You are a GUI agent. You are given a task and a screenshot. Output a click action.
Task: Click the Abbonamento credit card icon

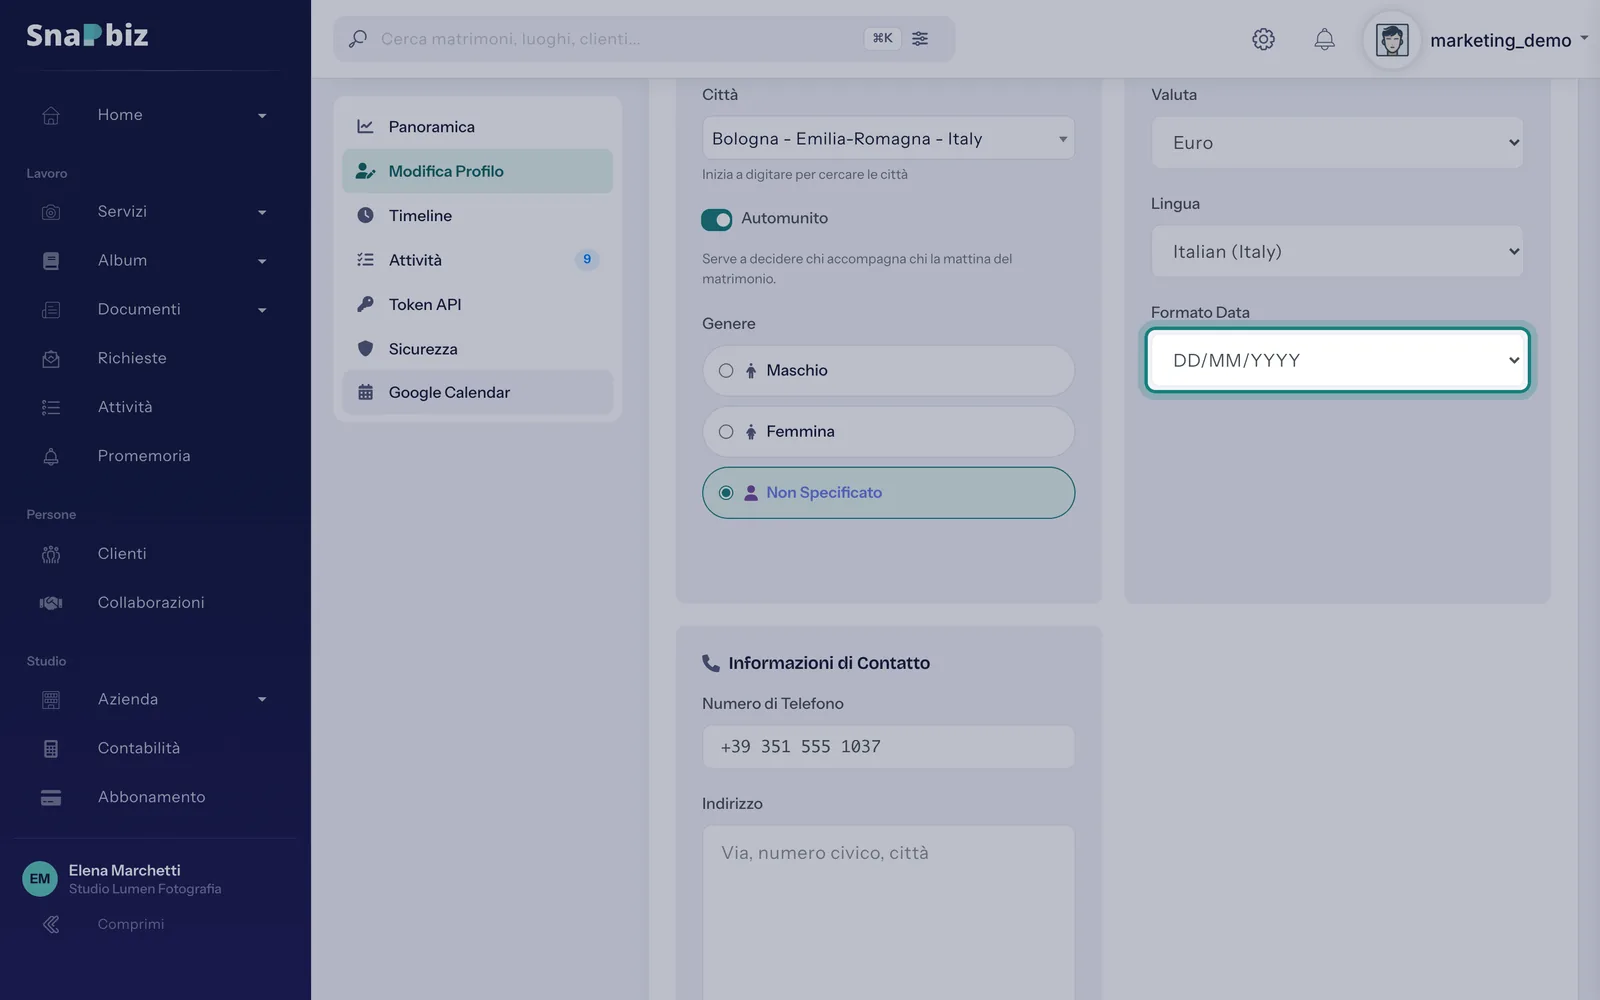tap(51, 798)
